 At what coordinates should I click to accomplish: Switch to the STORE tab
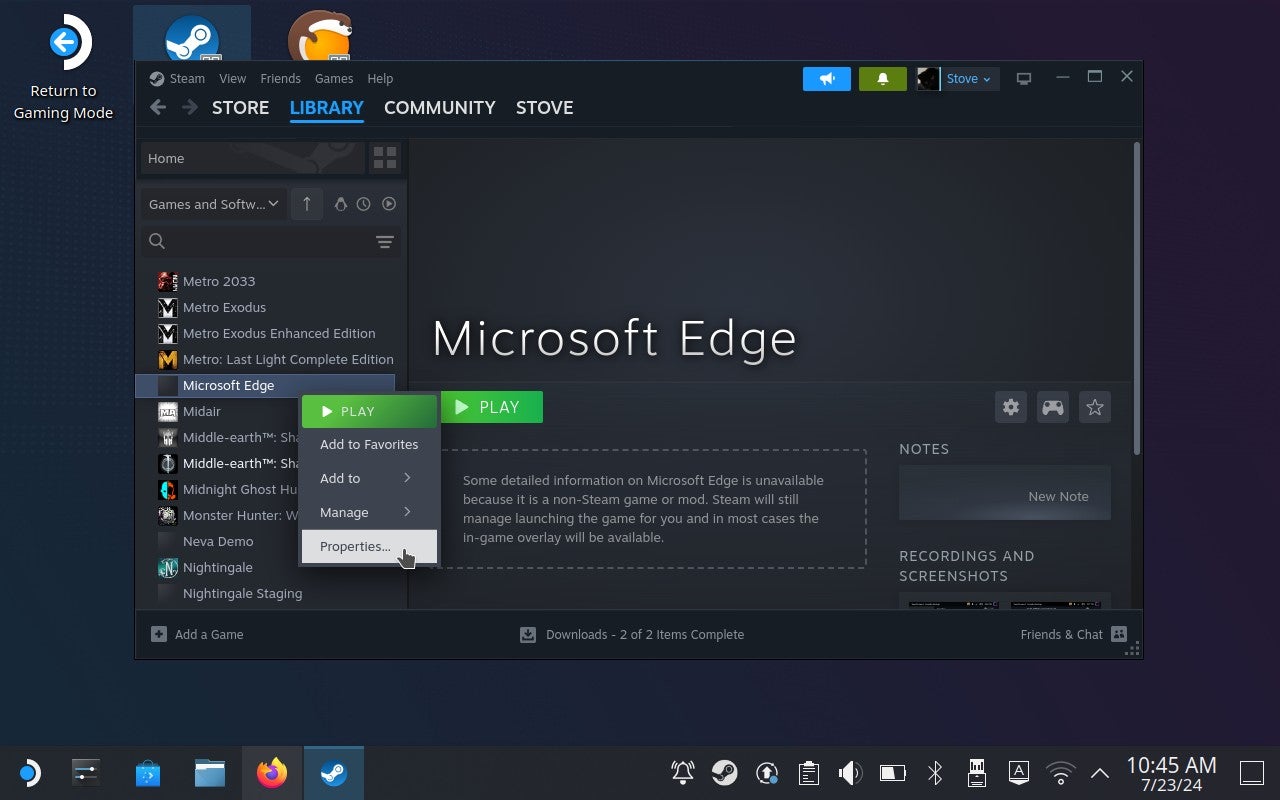click(x=240, y=107)
